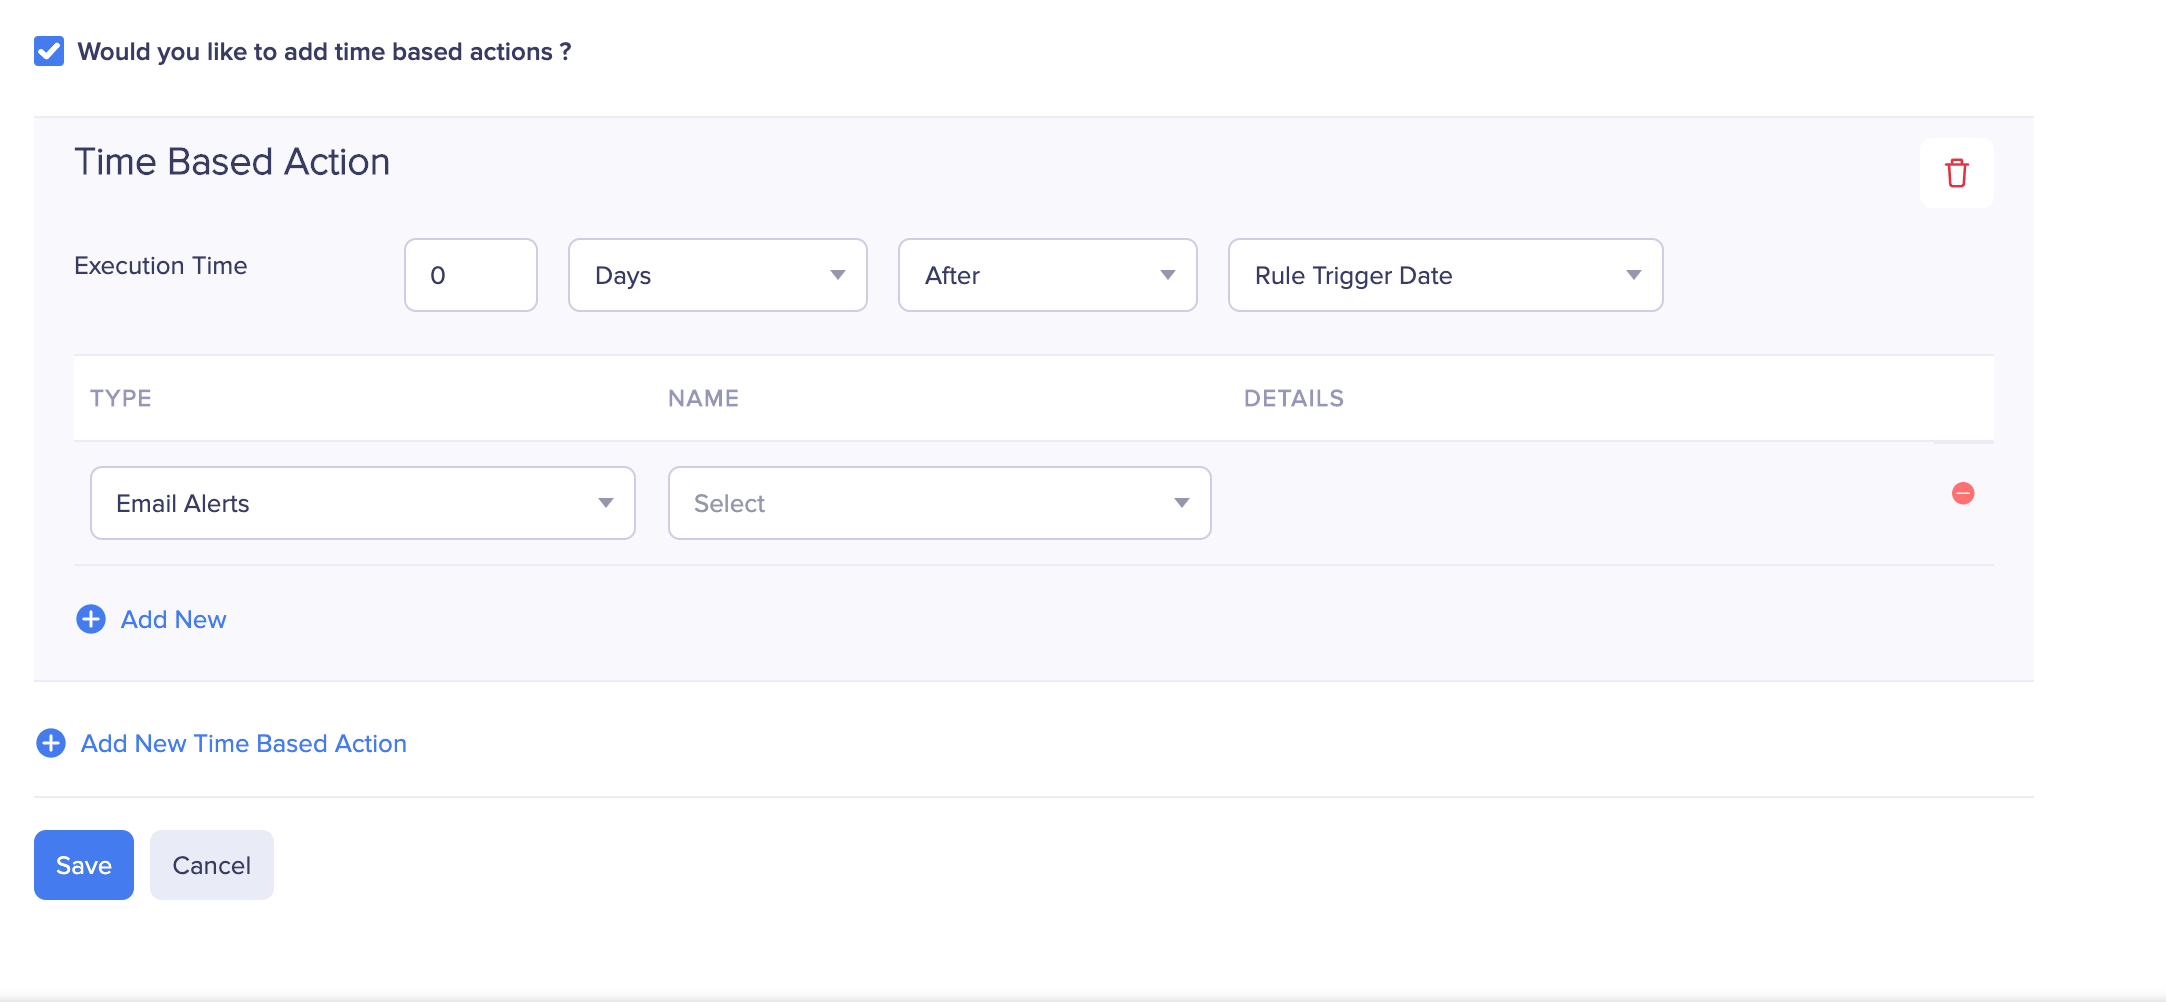Click the Add New link
Viewport: 2166px width, 1002px height.
point(173,619)
